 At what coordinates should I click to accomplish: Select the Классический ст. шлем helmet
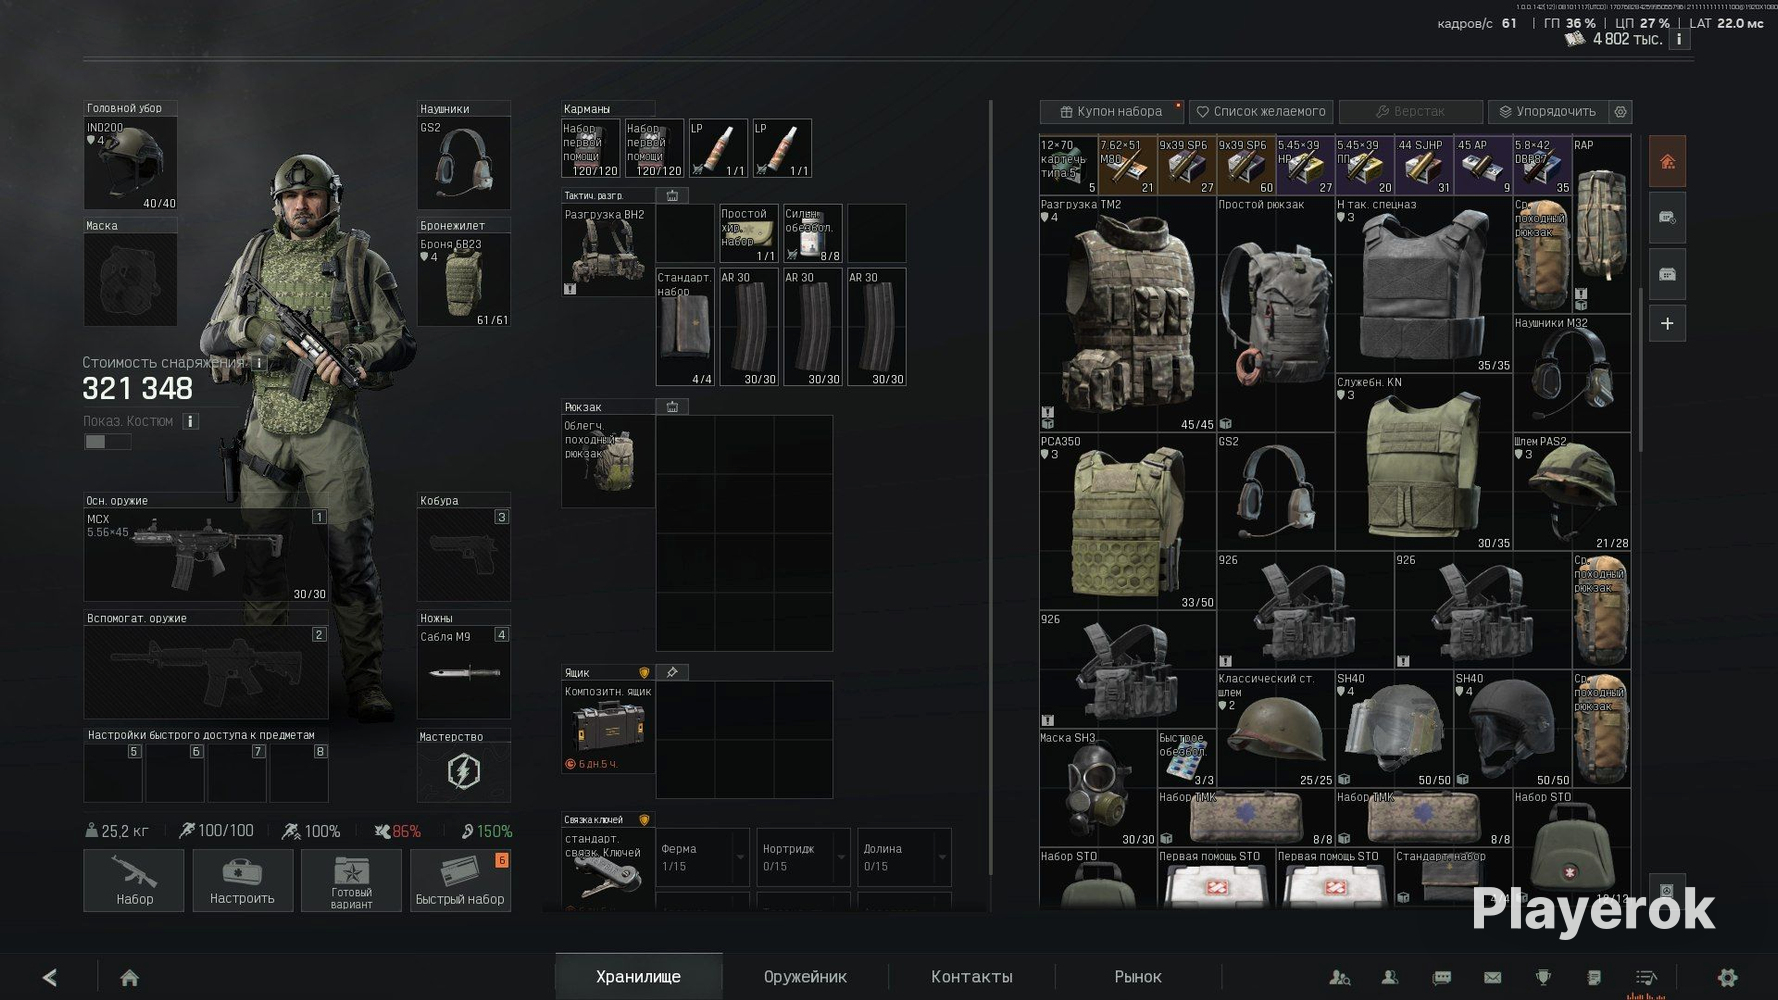click(1276, 729)
